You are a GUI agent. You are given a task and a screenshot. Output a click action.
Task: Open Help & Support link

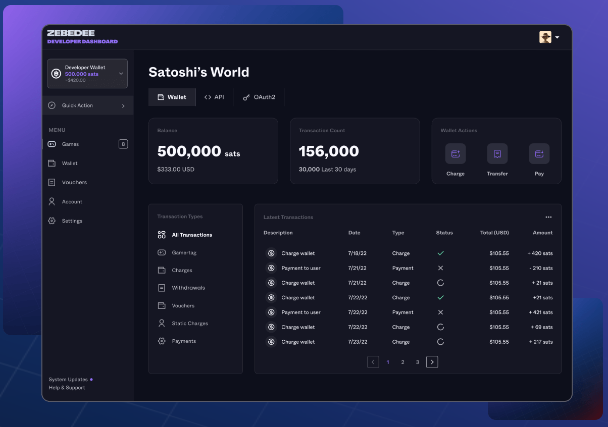pyautogui.click(x=67, y=387)
